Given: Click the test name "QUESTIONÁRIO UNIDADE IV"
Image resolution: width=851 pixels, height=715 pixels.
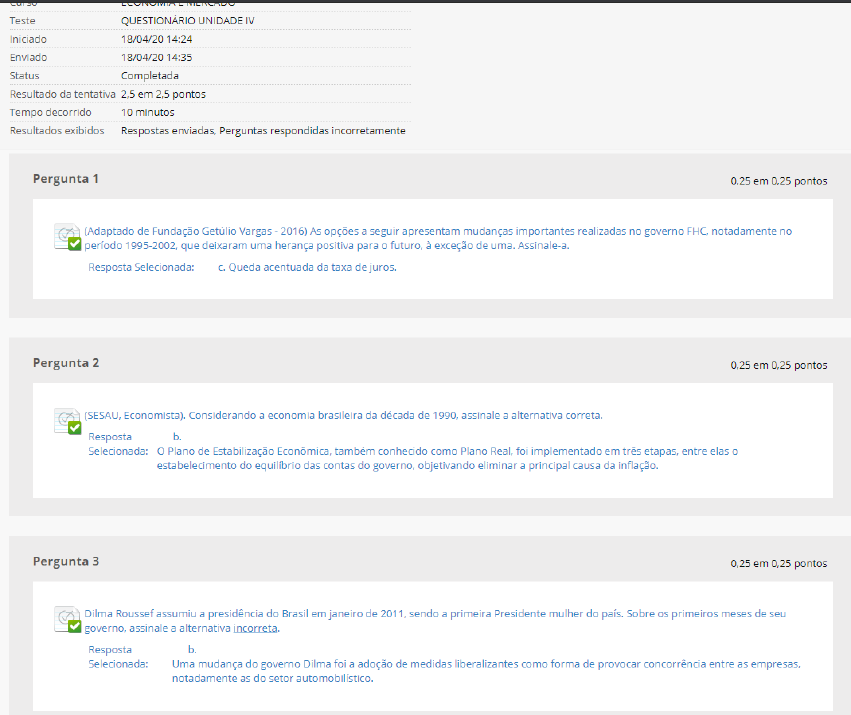Looking at the screenshot, I should pyautogui.click(x=187, y=20).
